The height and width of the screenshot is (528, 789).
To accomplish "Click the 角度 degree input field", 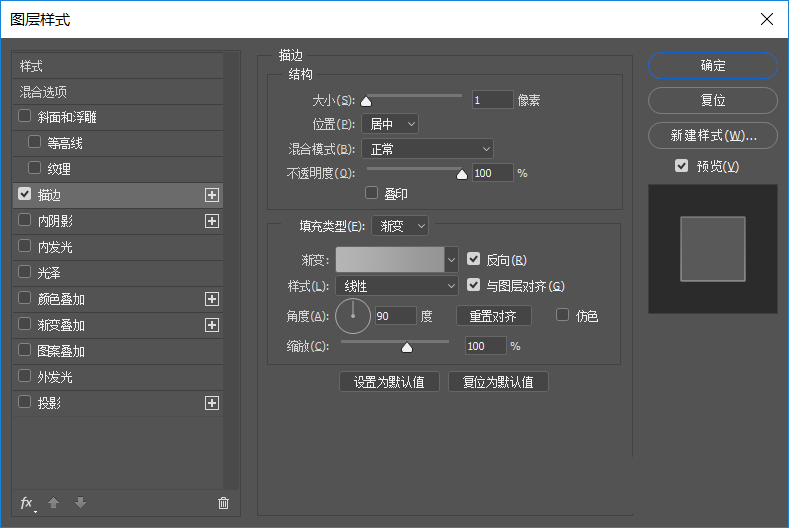I will (396, 316).
